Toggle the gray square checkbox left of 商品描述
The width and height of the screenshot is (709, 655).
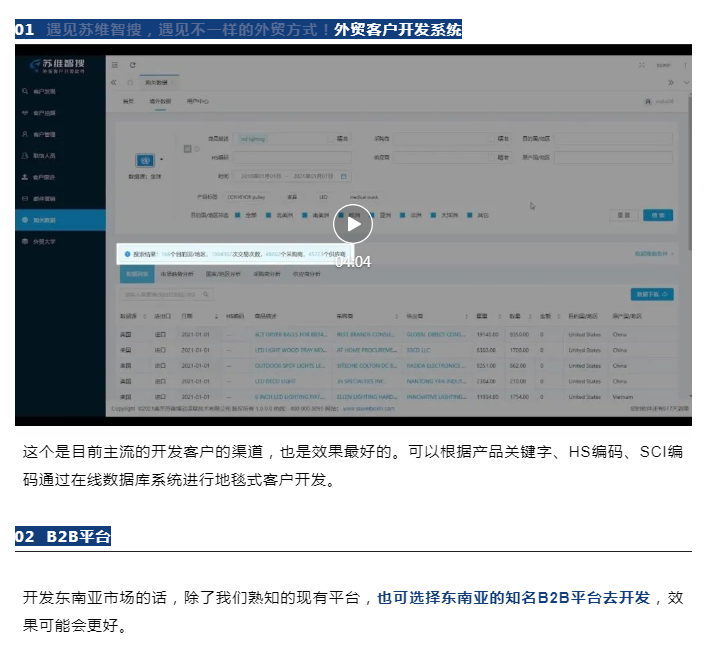click(x=187, y=149)
